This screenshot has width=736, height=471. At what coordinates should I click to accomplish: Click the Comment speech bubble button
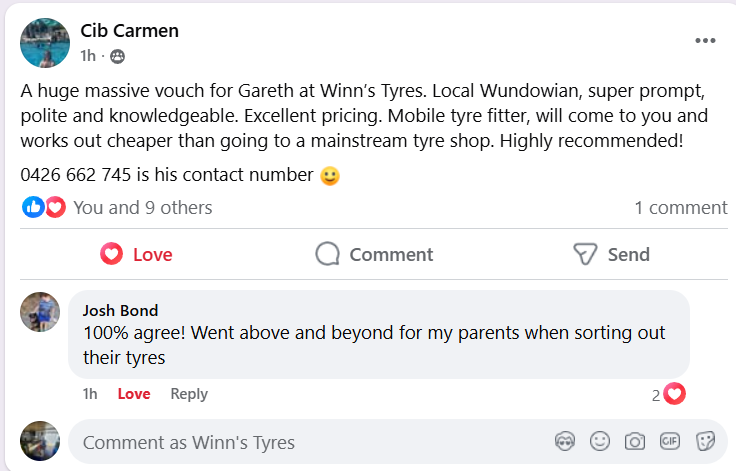coord(374,254)
